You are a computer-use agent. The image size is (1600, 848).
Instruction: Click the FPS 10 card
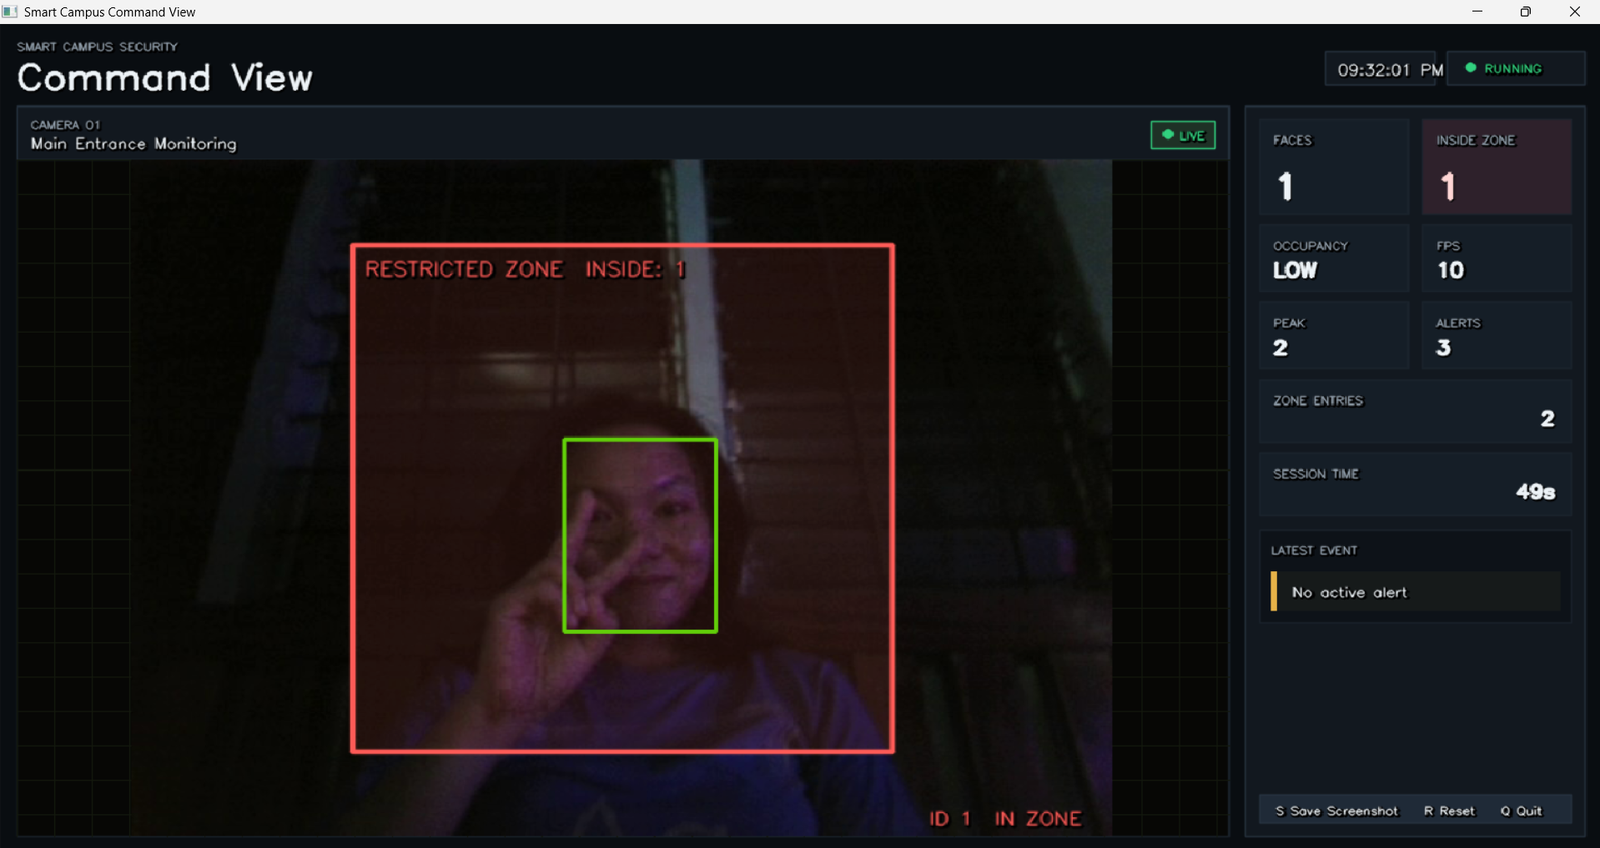click(x=1497, y=259)
